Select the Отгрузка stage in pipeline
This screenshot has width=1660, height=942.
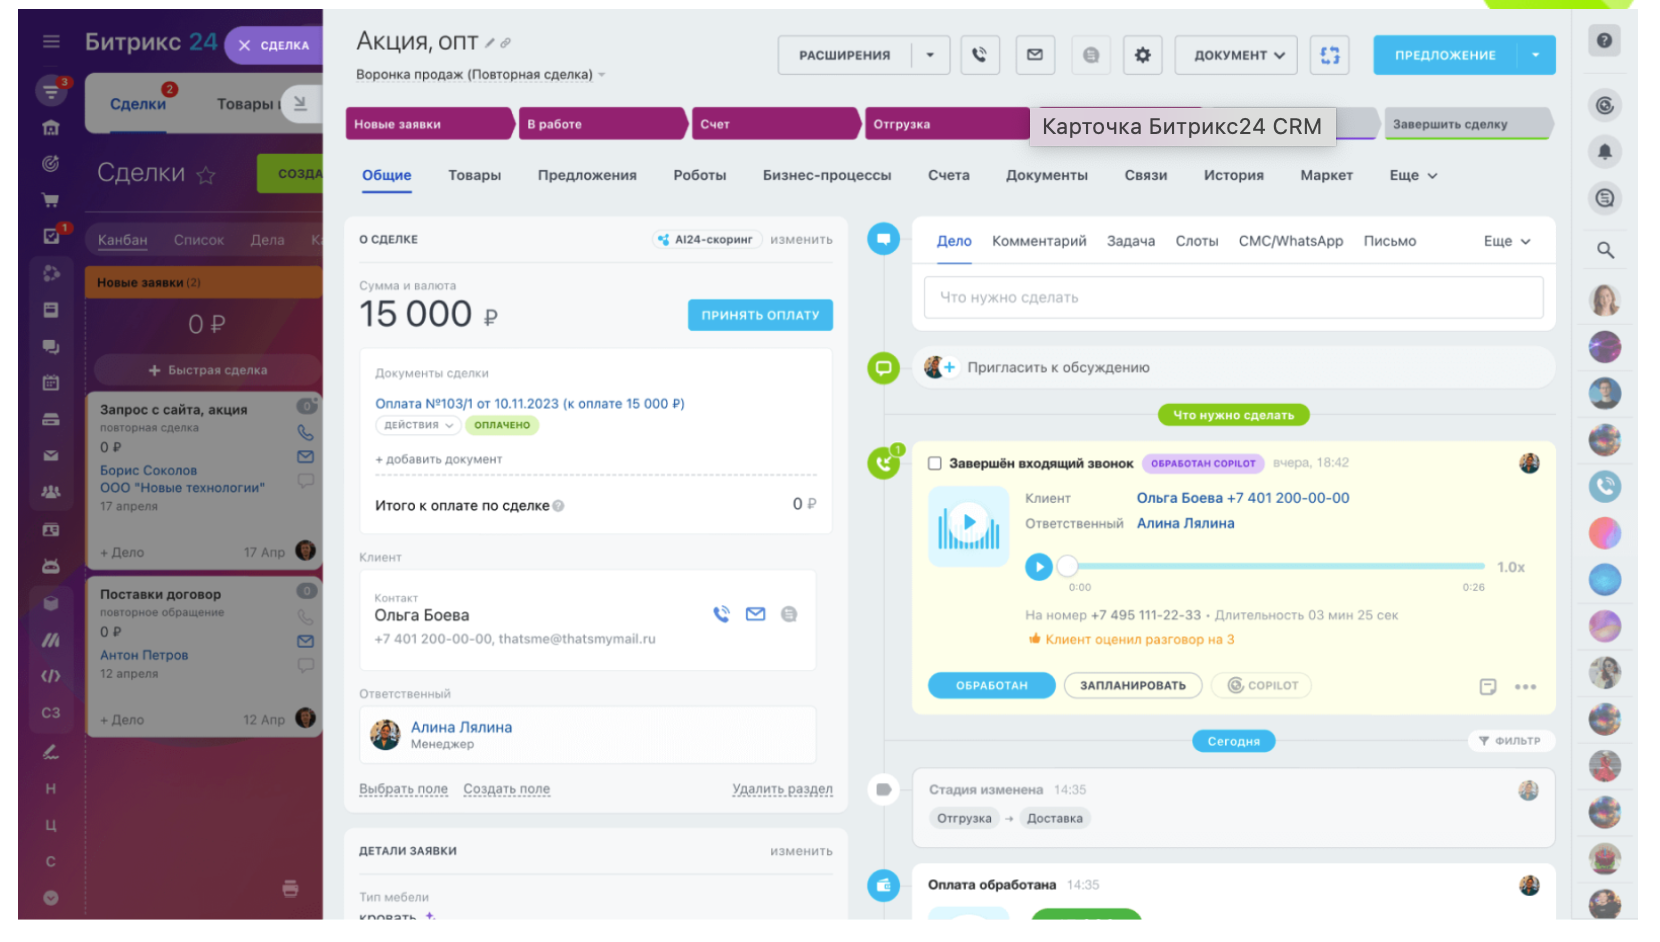(x=946, y=124)
